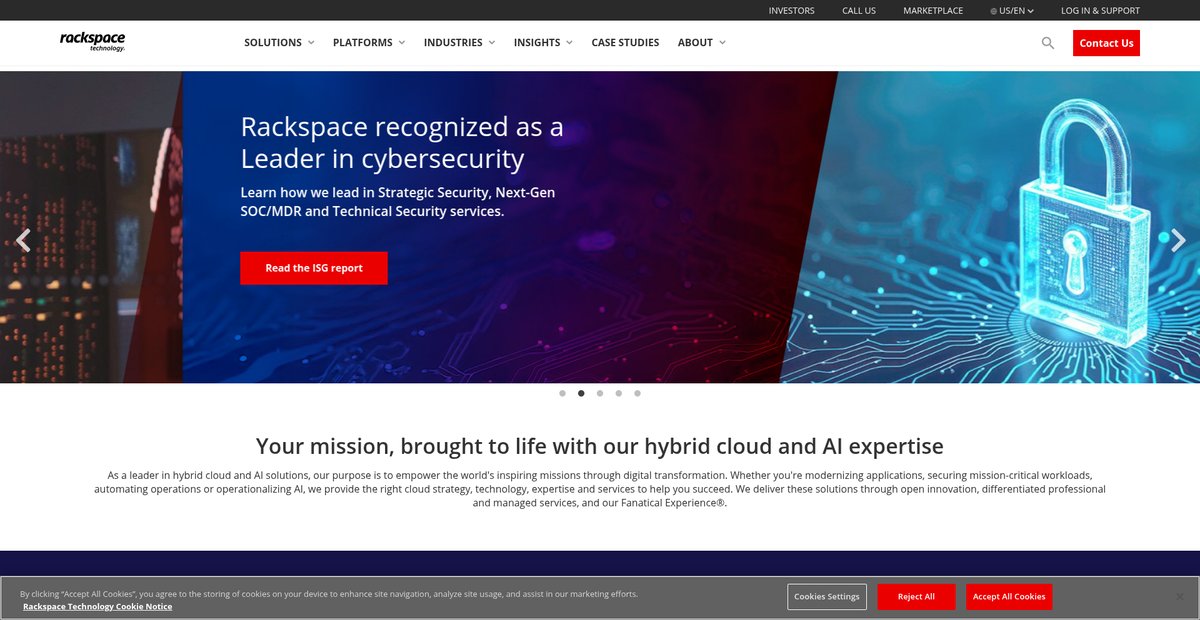Click Call Us in top bar
Image resolution: width=1200 pixels, height=620 pixels.
(859, 11)
